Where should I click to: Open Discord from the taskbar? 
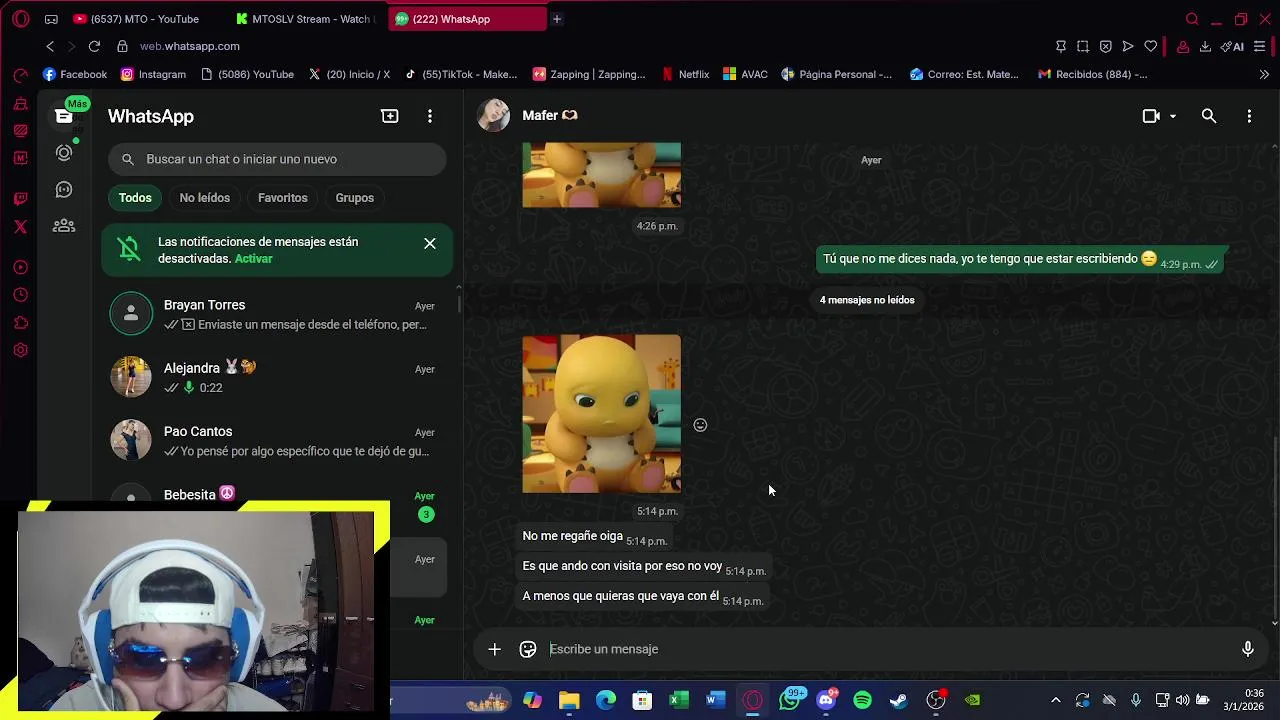coord(826,700)
